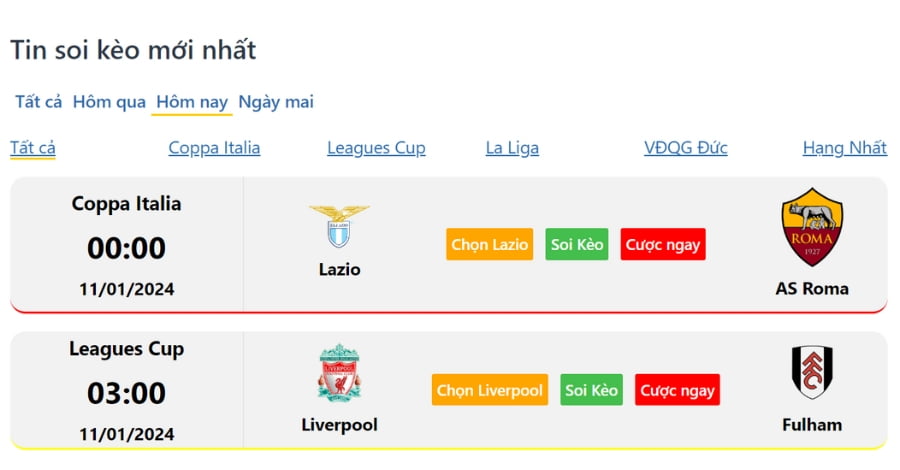Click Cược ngay for Liverpool vs Fulham
The height and width of the screenshot is (470, 900).
click(x=677, y=390)
